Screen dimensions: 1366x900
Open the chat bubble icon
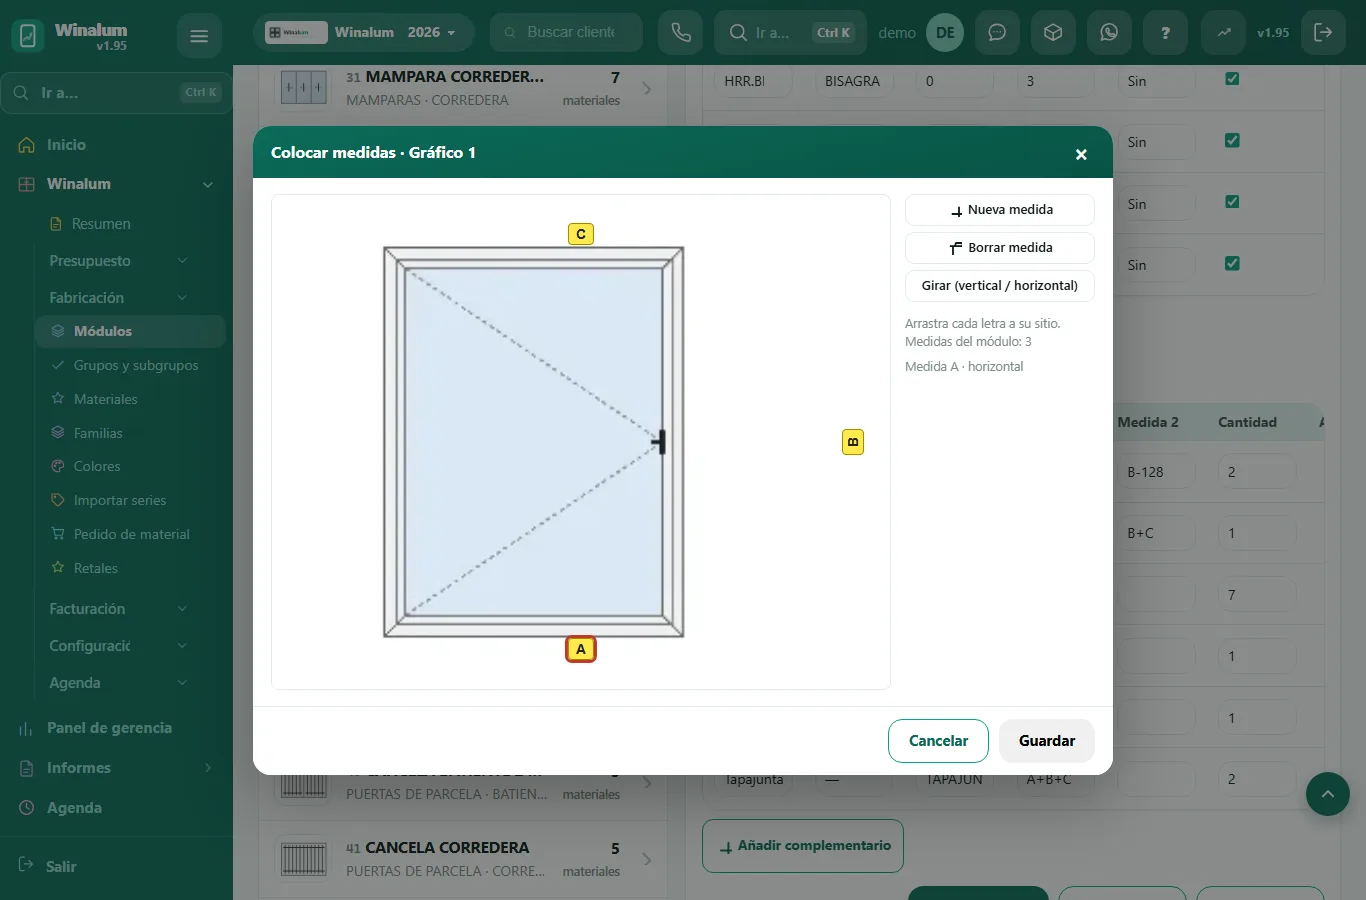[x=997, y=33]
